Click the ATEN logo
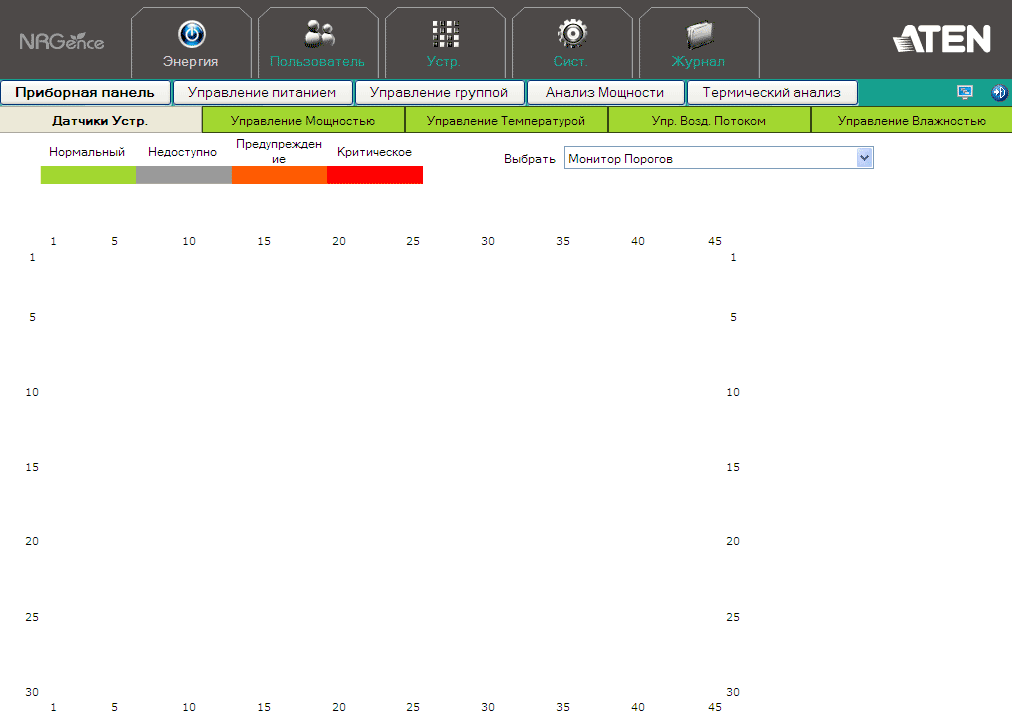 pyautogui.click(x=942, y=39)
